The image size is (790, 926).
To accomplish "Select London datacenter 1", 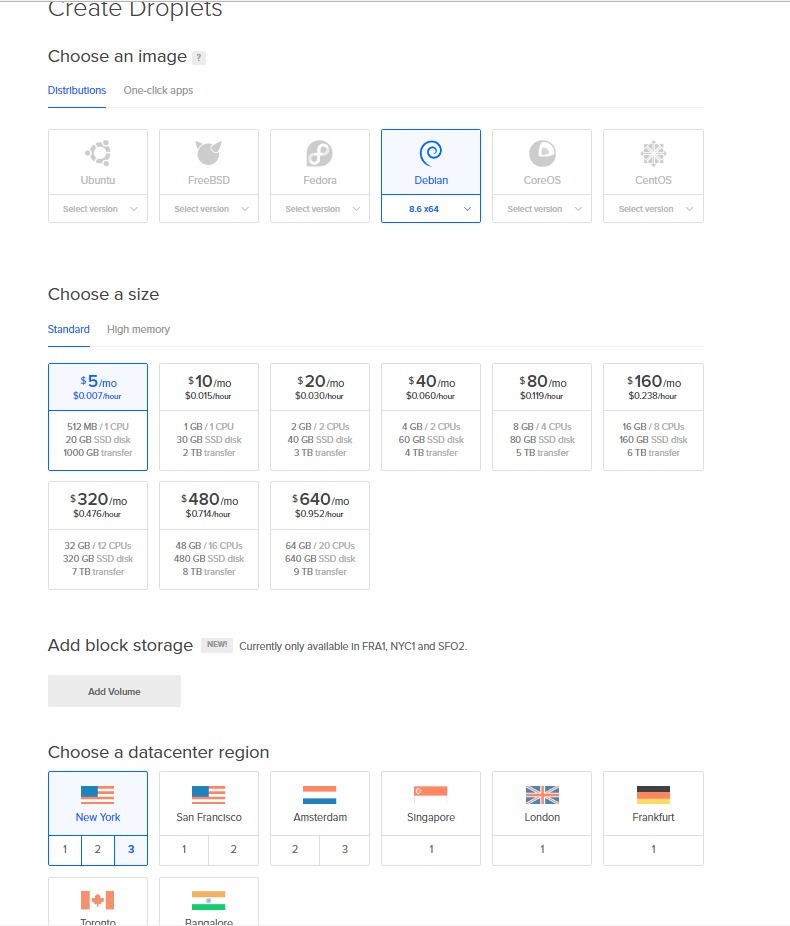I will (542, 849).
